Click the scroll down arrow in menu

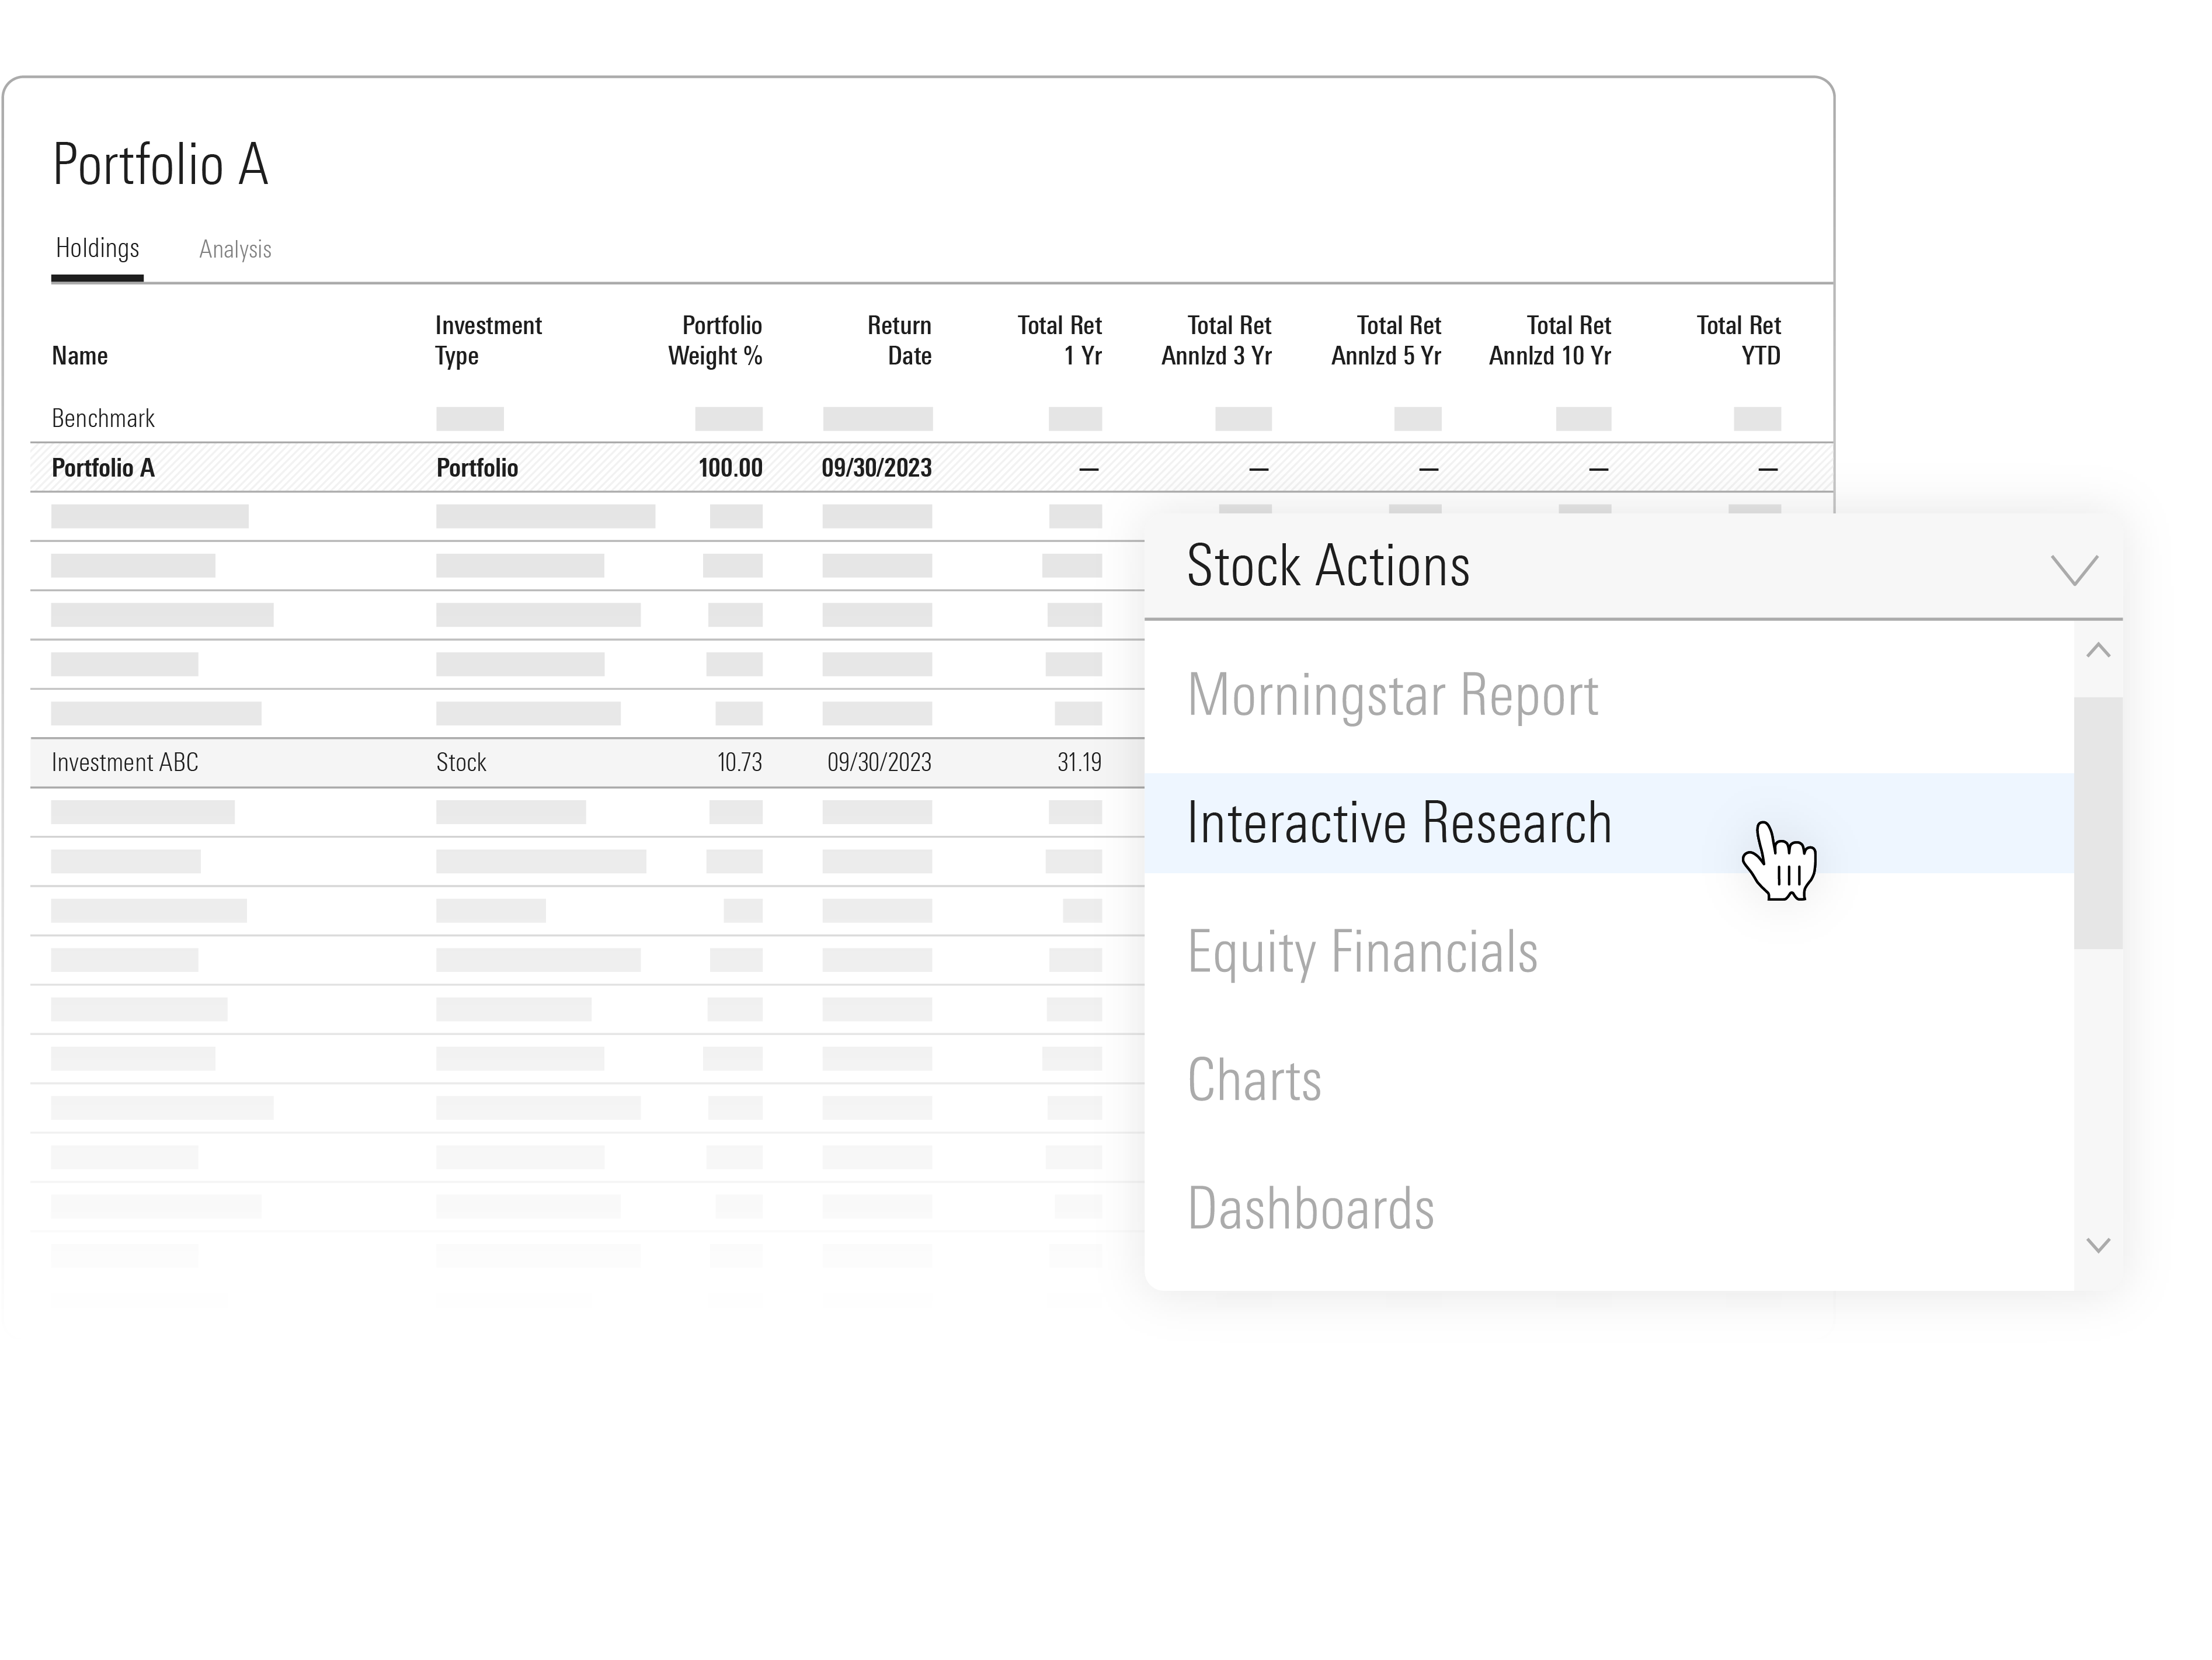pos(2098,1245)
